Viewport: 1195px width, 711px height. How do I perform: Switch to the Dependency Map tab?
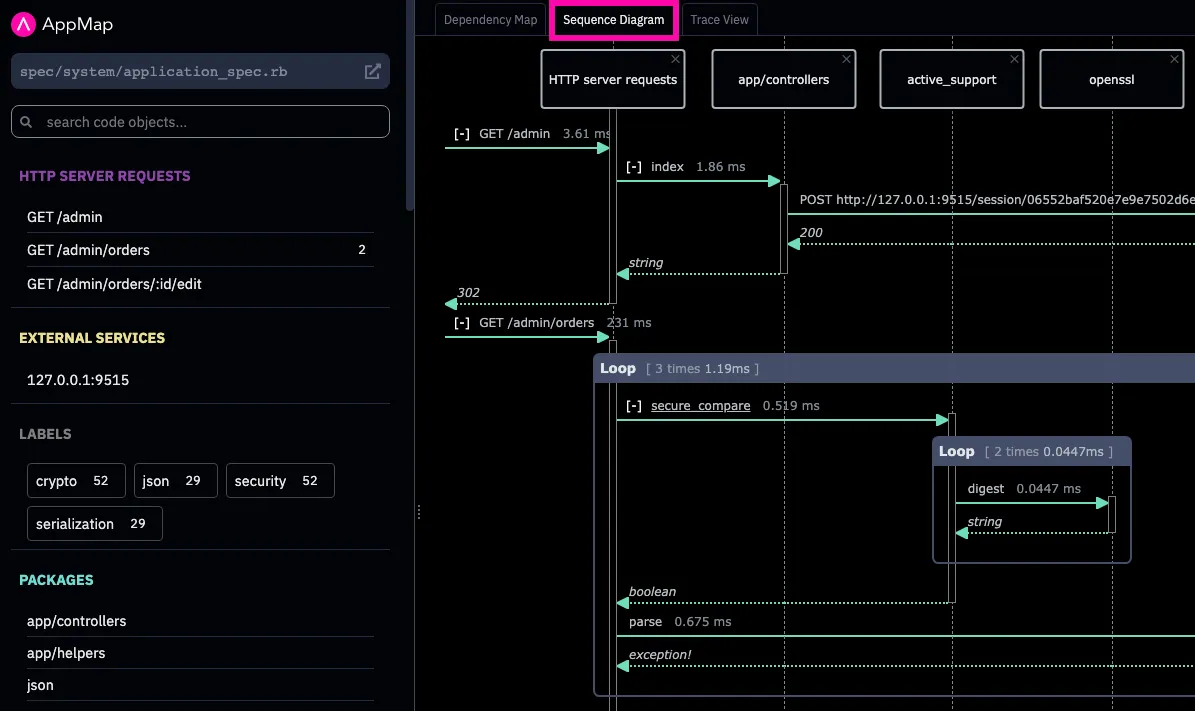[491, 20]
